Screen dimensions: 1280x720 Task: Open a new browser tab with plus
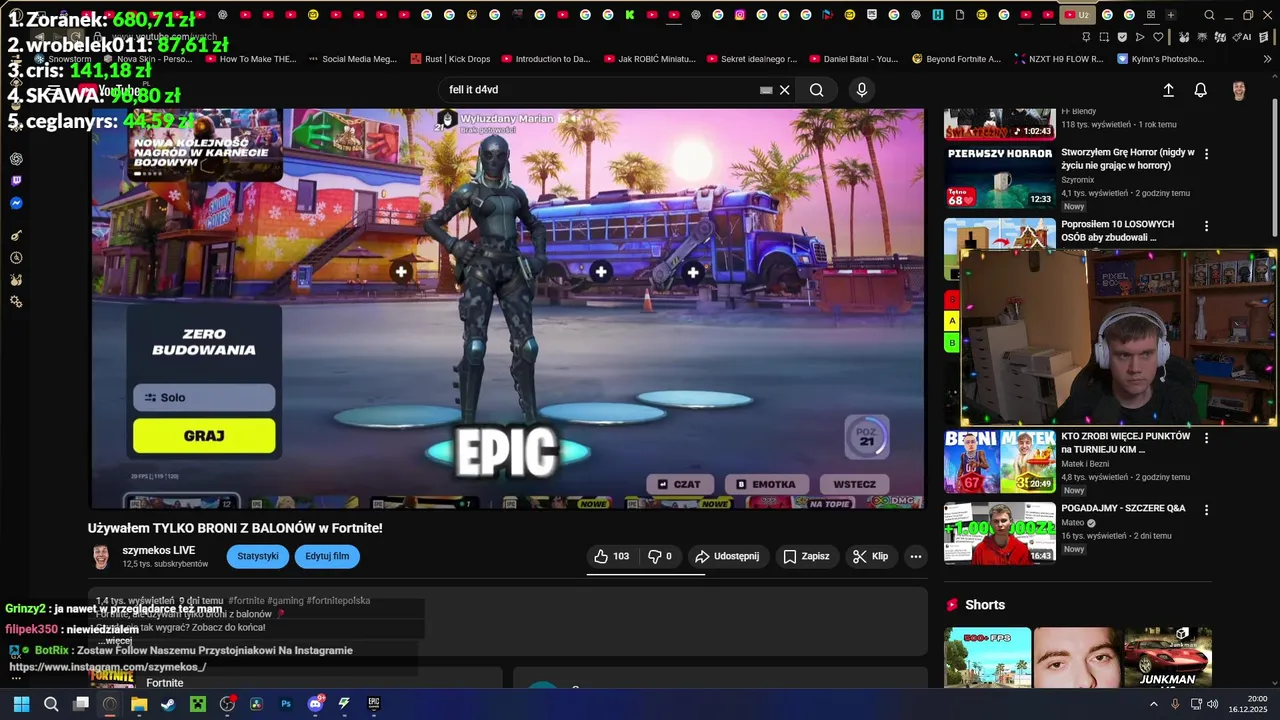click(1170, 15)
